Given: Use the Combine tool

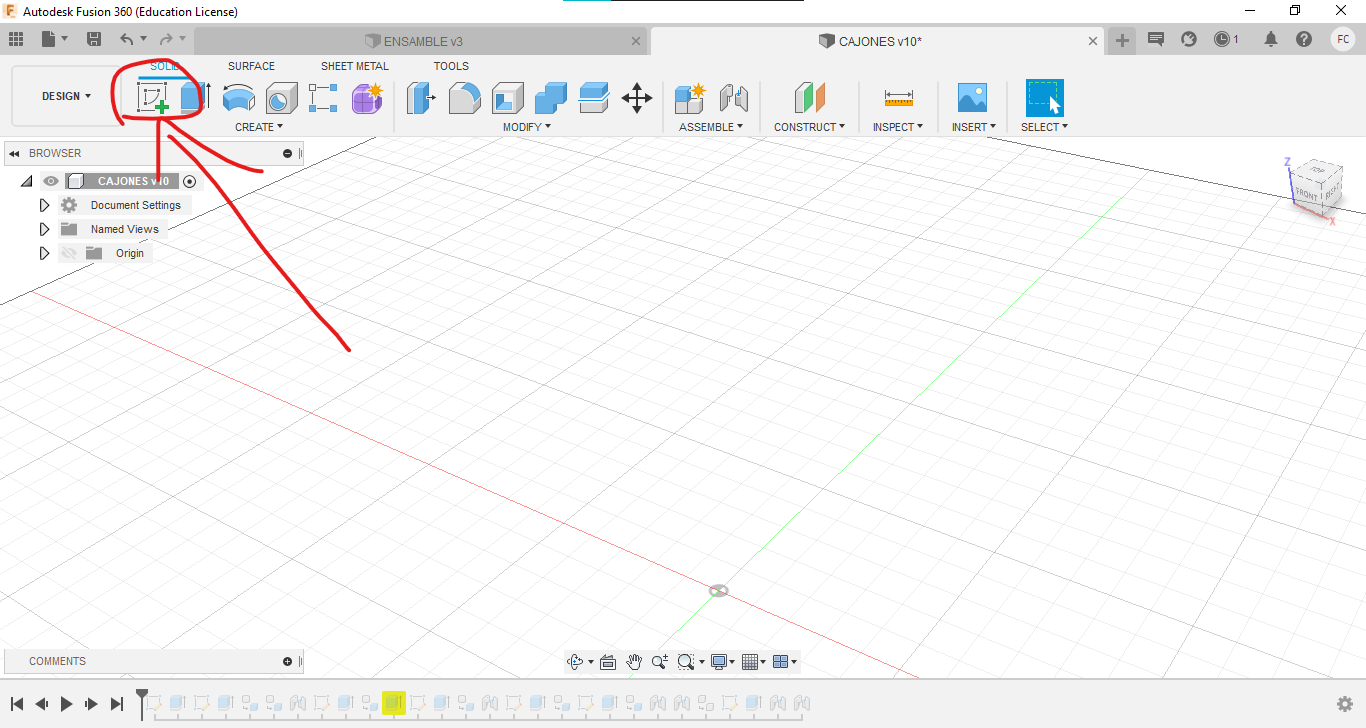Looking at the screenshot, I should 551,98.
